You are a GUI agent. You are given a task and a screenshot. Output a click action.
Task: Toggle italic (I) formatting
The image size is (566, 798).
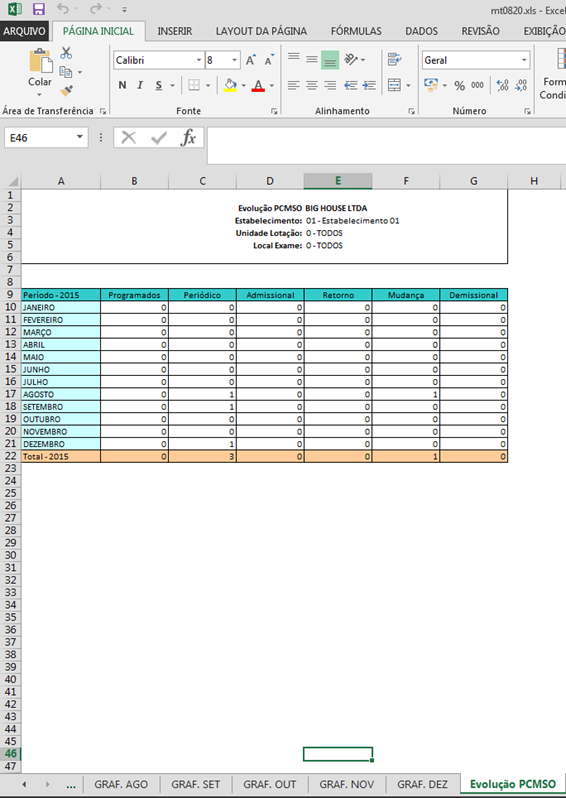[x=140, y=85]
